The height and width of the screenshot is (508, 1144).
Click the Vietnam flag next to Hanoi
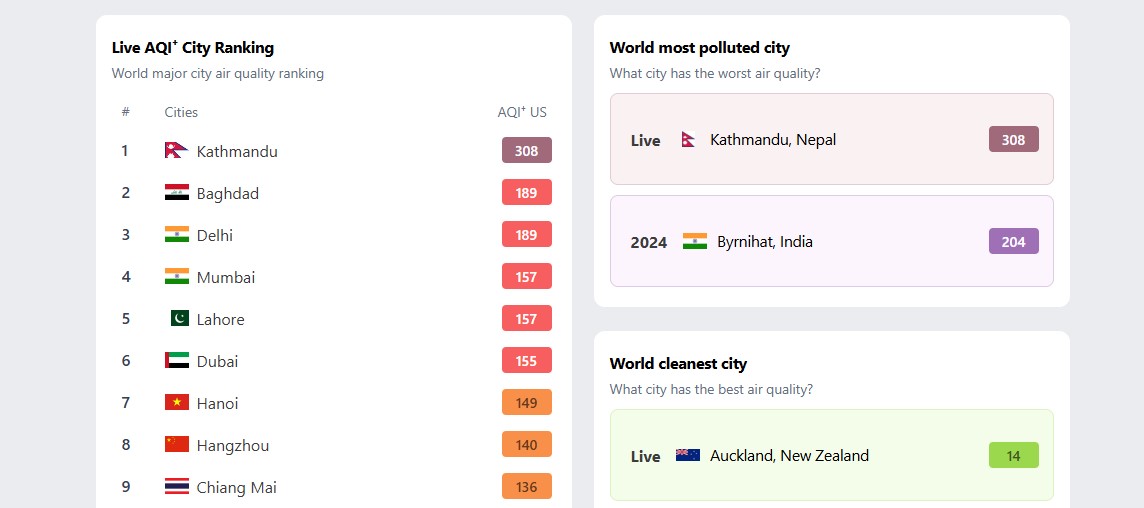(176, 403)
